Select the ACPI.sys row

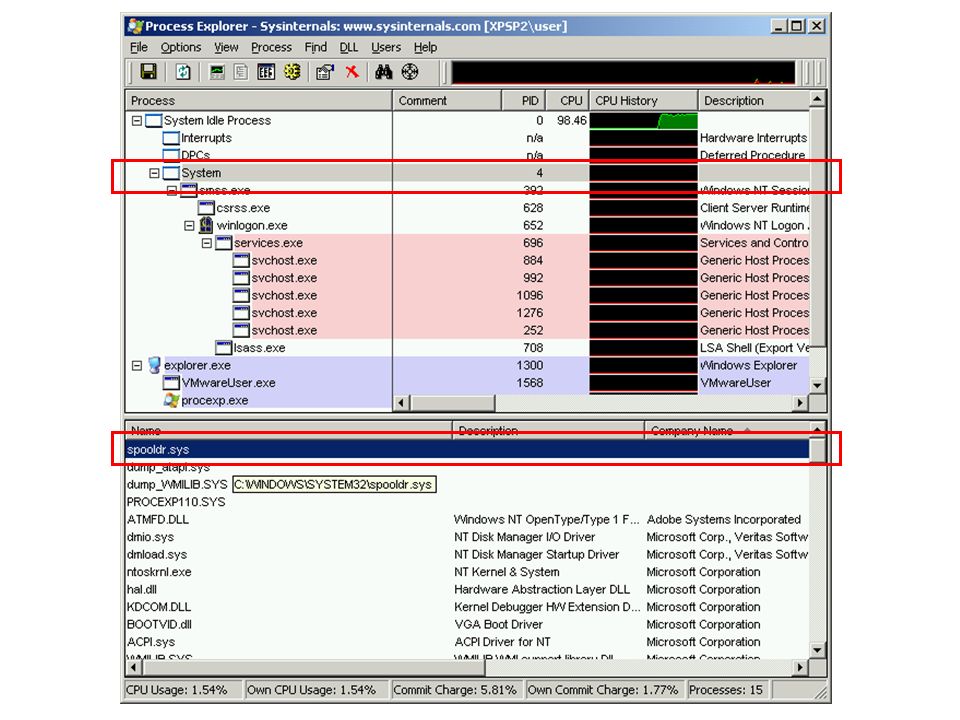coord(467,642)
